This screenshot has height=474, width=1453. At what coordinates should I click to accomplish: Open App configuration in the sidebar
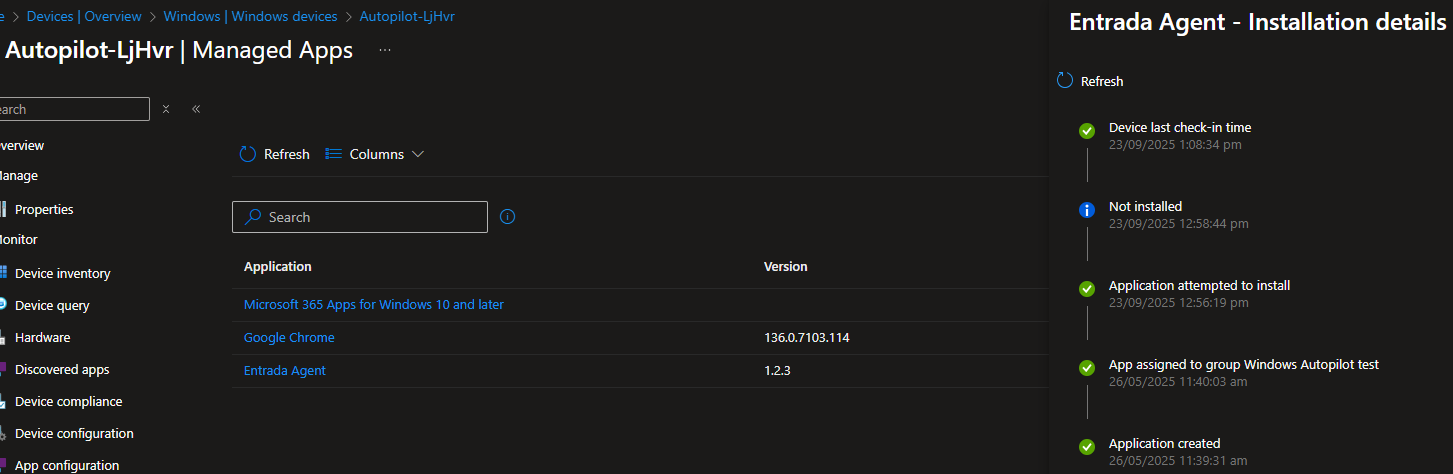click(67, 465)
